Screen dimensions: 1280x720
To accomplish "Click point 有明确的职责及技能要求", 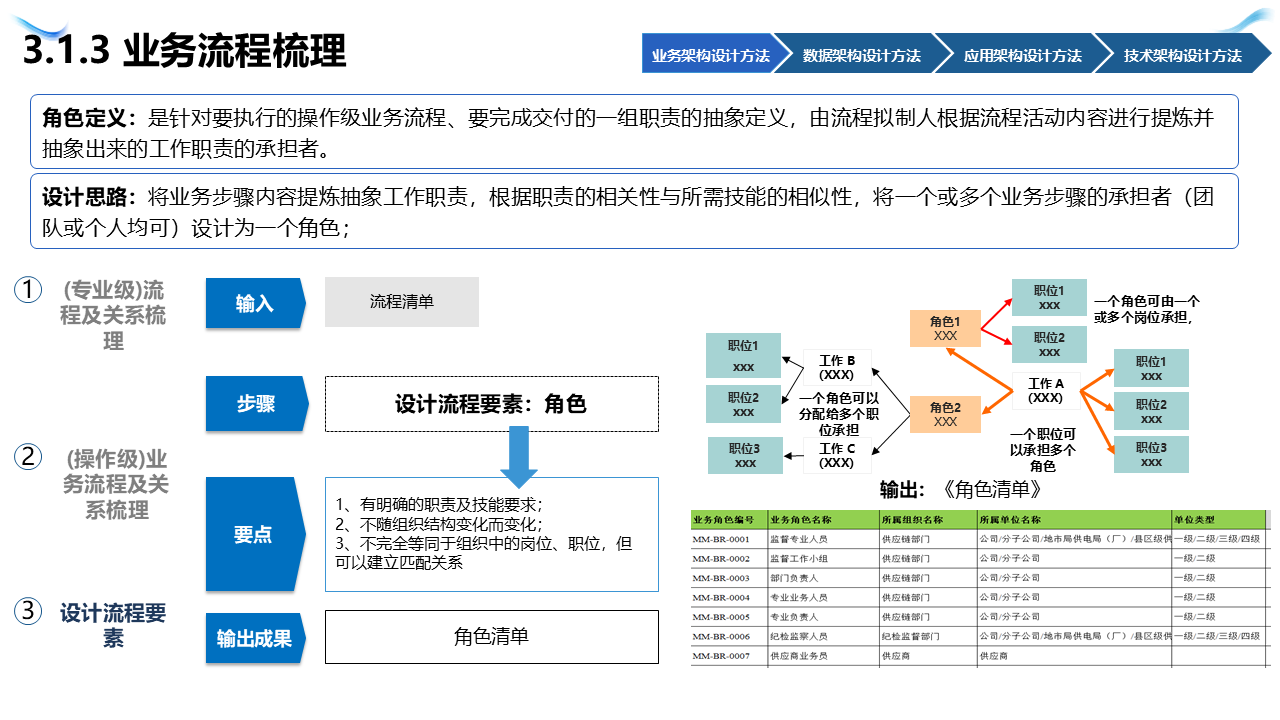I will point(439,505).
